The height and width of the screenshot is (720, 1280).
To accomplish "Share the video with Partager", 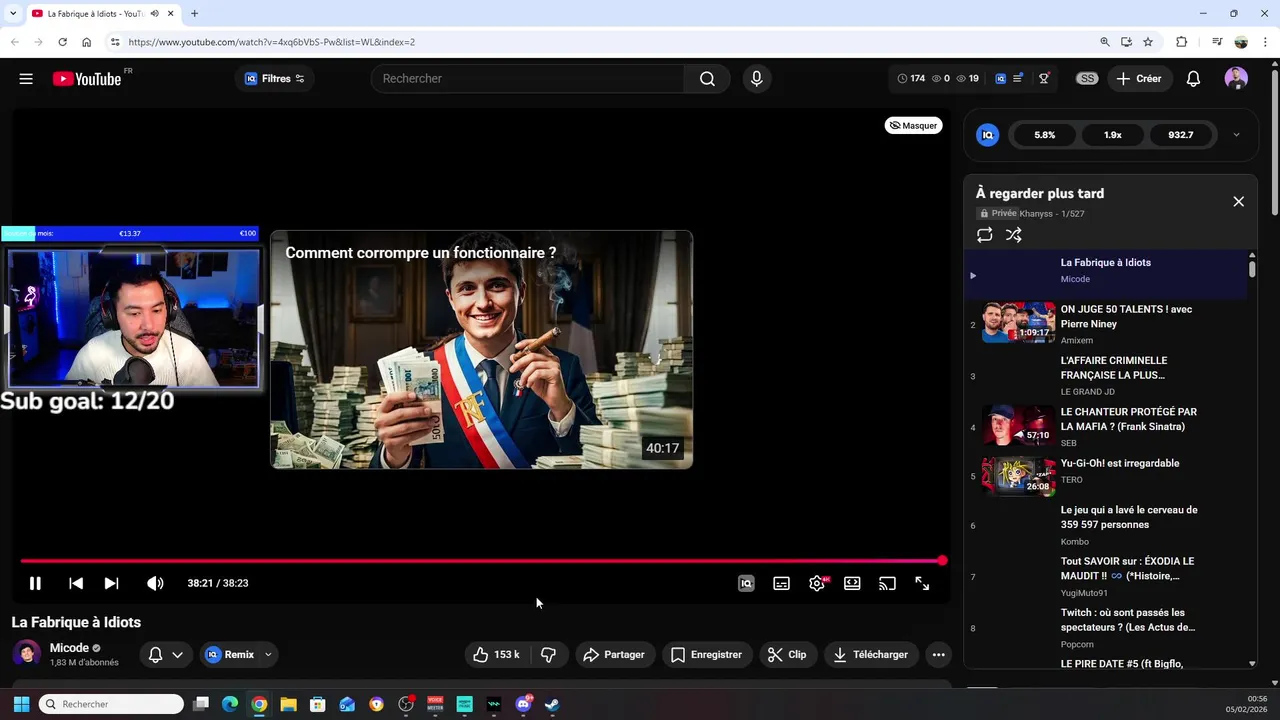I will click(x=614, y=655).
